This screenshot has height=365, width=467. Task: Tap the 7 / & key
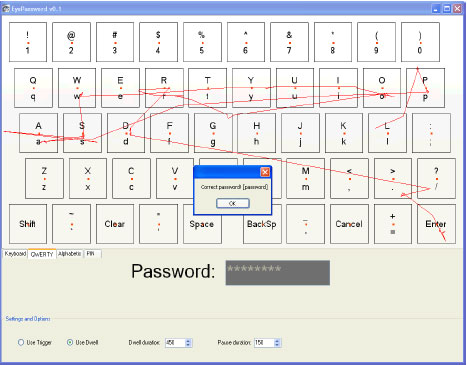(289, 42)
